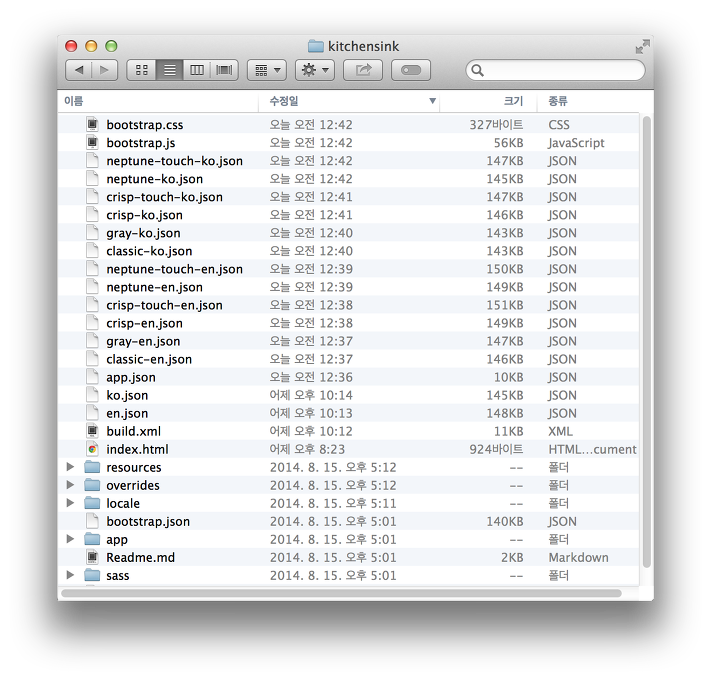This screenshot has width=711, height=680.
Task: Click the full screen arrows icon
Action: (643, 46)
